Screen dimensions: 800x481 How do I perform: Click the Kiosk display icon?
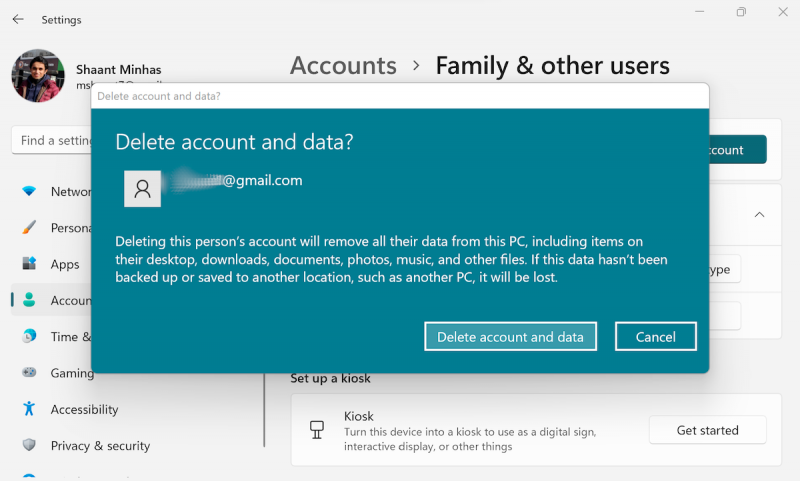click(317, 430)
